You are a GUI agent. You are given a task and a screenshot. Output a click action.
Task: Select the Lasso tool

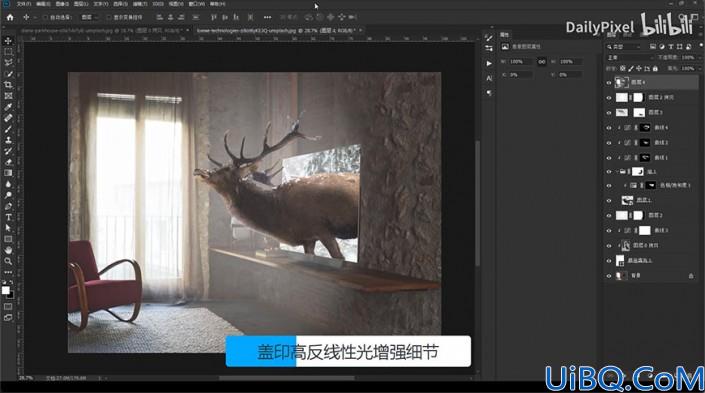tap(8, 63)
